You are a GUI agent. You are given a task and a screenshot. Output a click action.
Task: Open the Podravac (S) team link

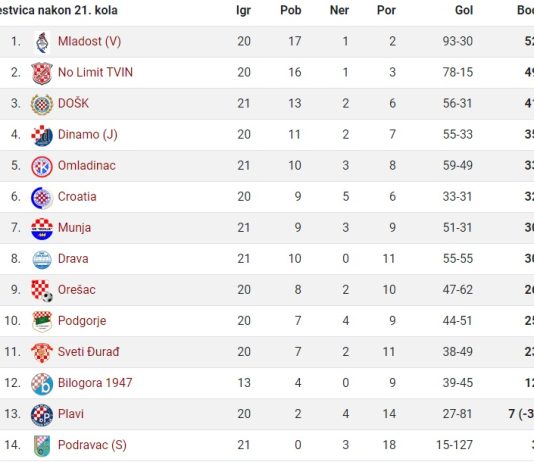point(92,445)
